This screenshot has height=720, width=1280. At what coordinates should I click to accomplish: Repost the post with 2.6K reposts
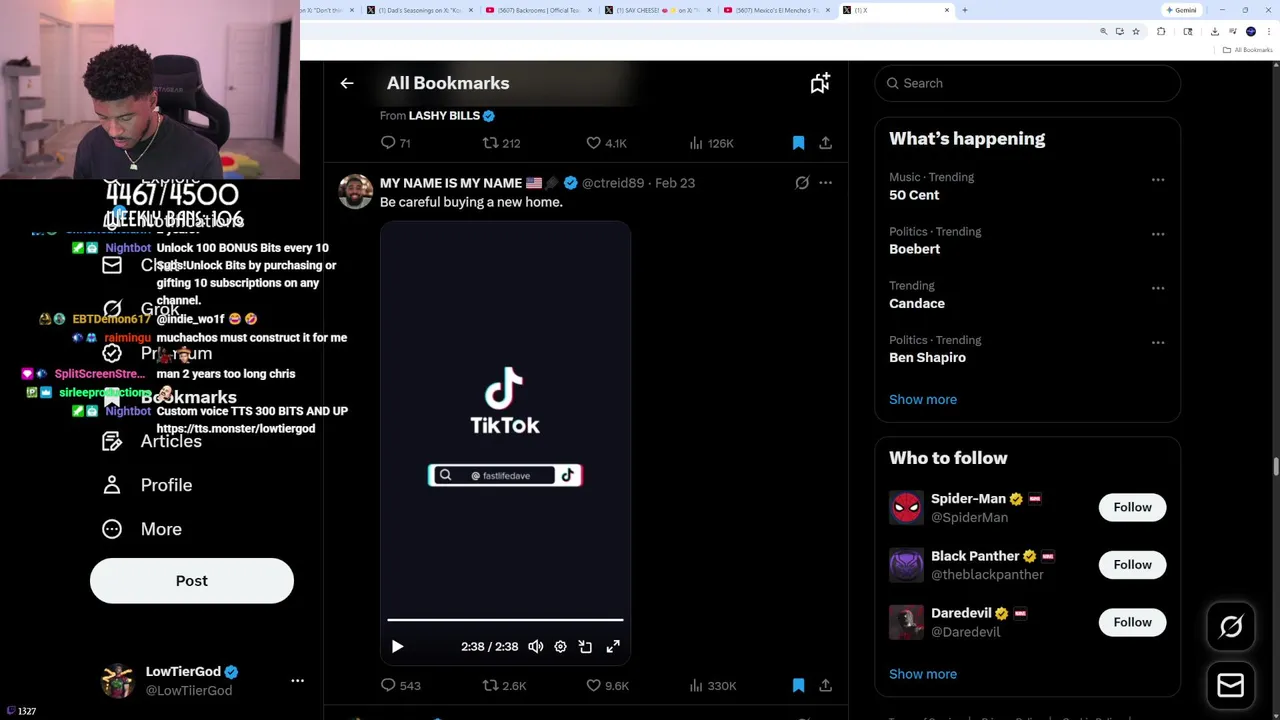(504, 685)
